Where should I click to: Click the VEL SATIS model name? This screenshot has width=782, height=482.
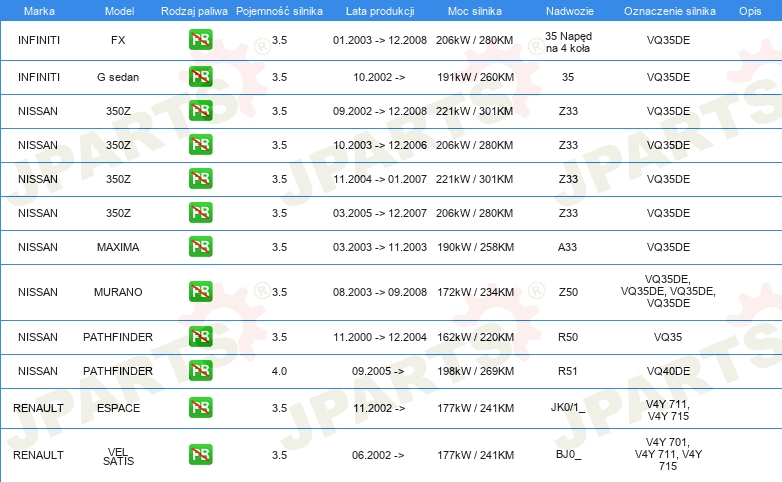pos(118,455)
